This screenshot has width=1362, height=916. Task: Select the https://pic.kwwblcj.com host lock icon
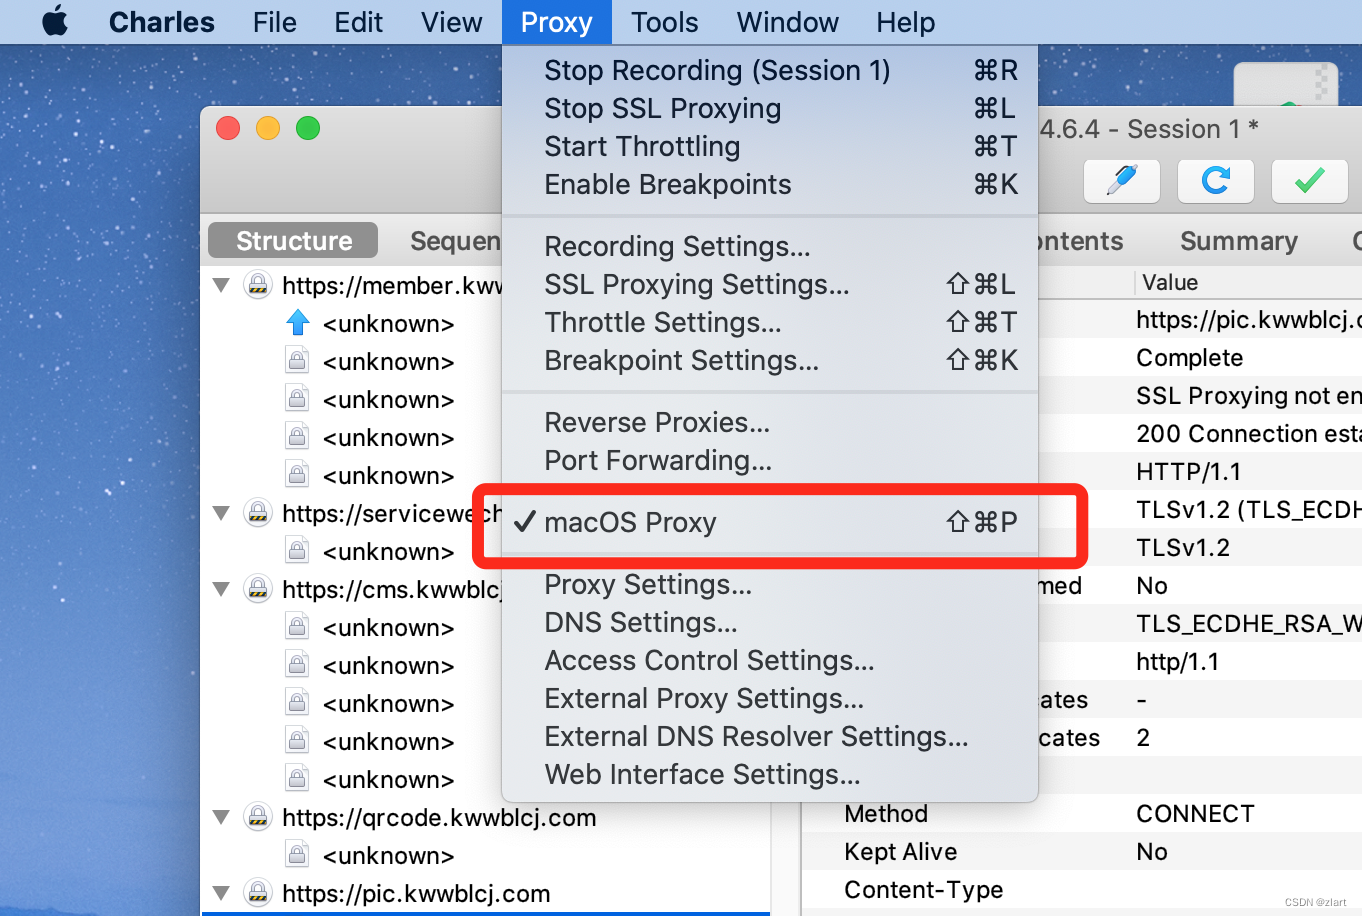tap(258, 893)
